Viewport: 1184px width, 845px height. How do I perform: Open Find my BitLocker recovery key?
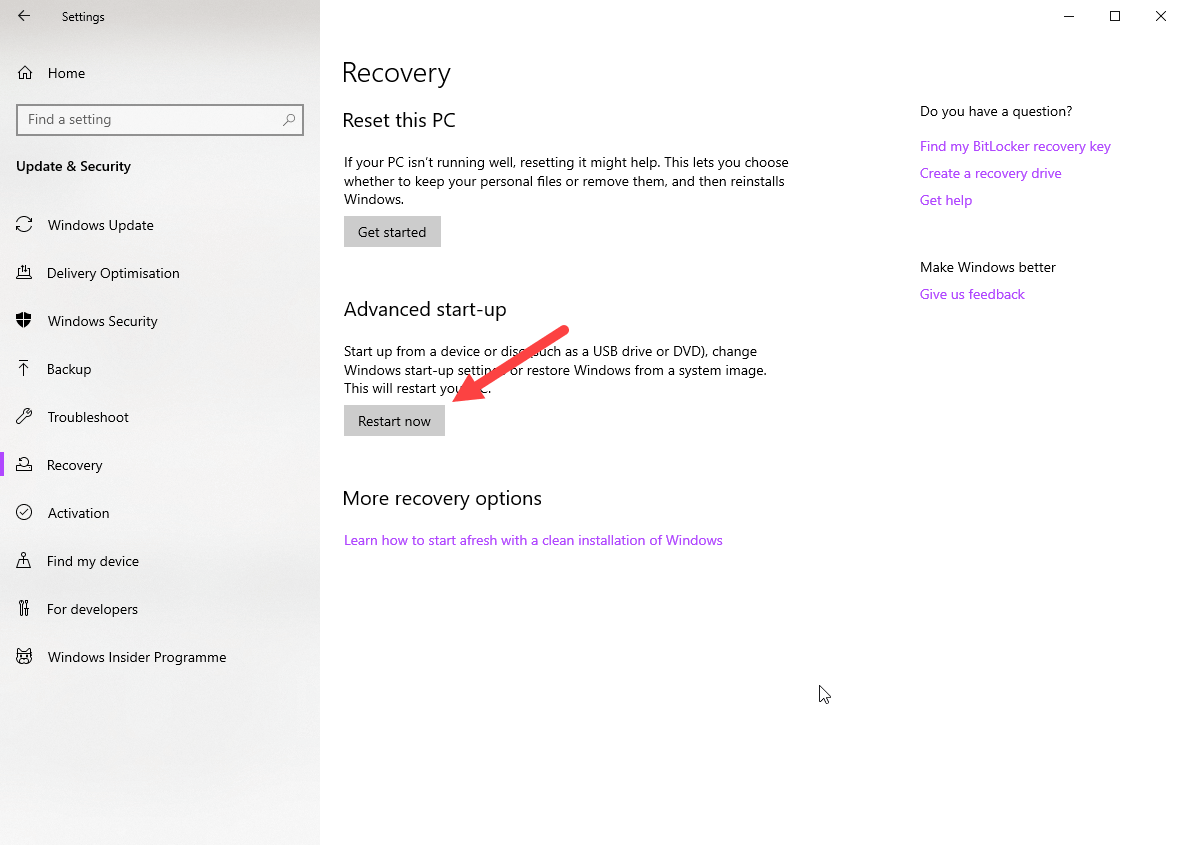[1015, 146]
